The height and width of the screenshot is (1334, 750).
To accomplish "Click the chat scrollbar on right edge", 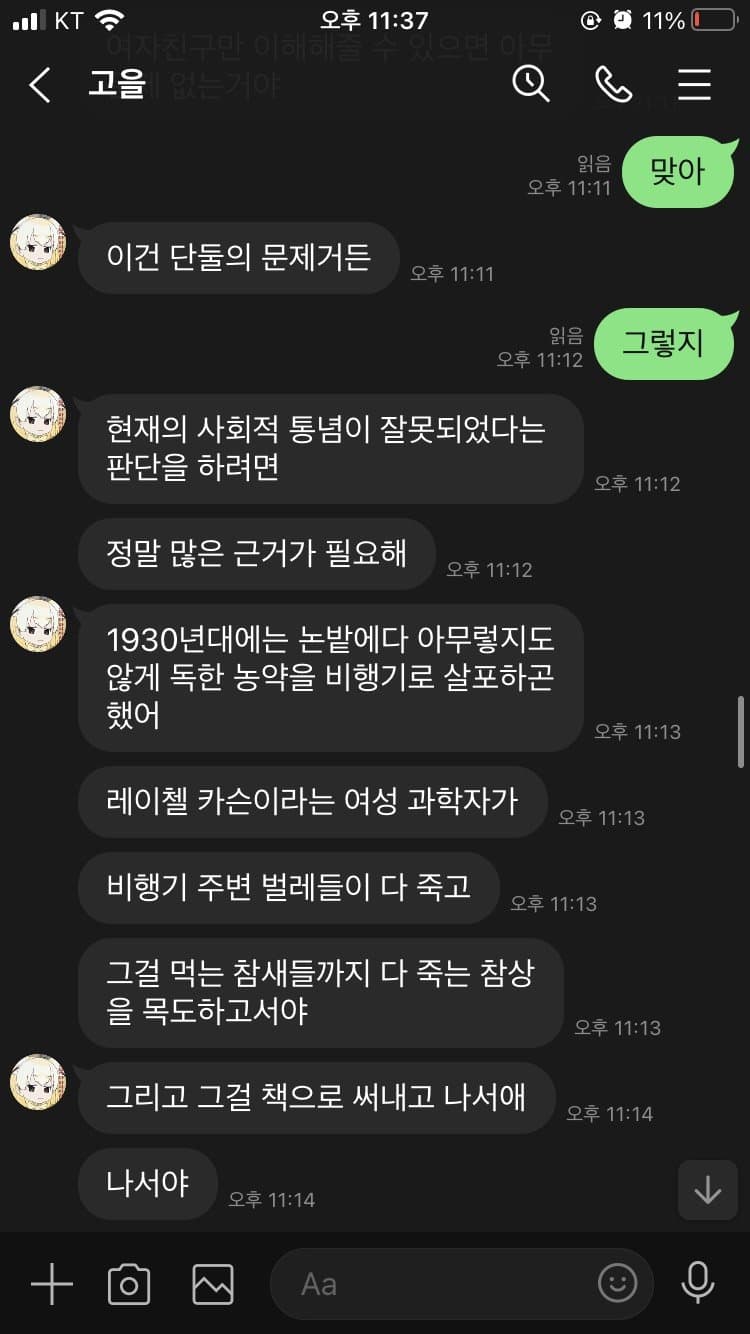I will [x=741, y=731].
